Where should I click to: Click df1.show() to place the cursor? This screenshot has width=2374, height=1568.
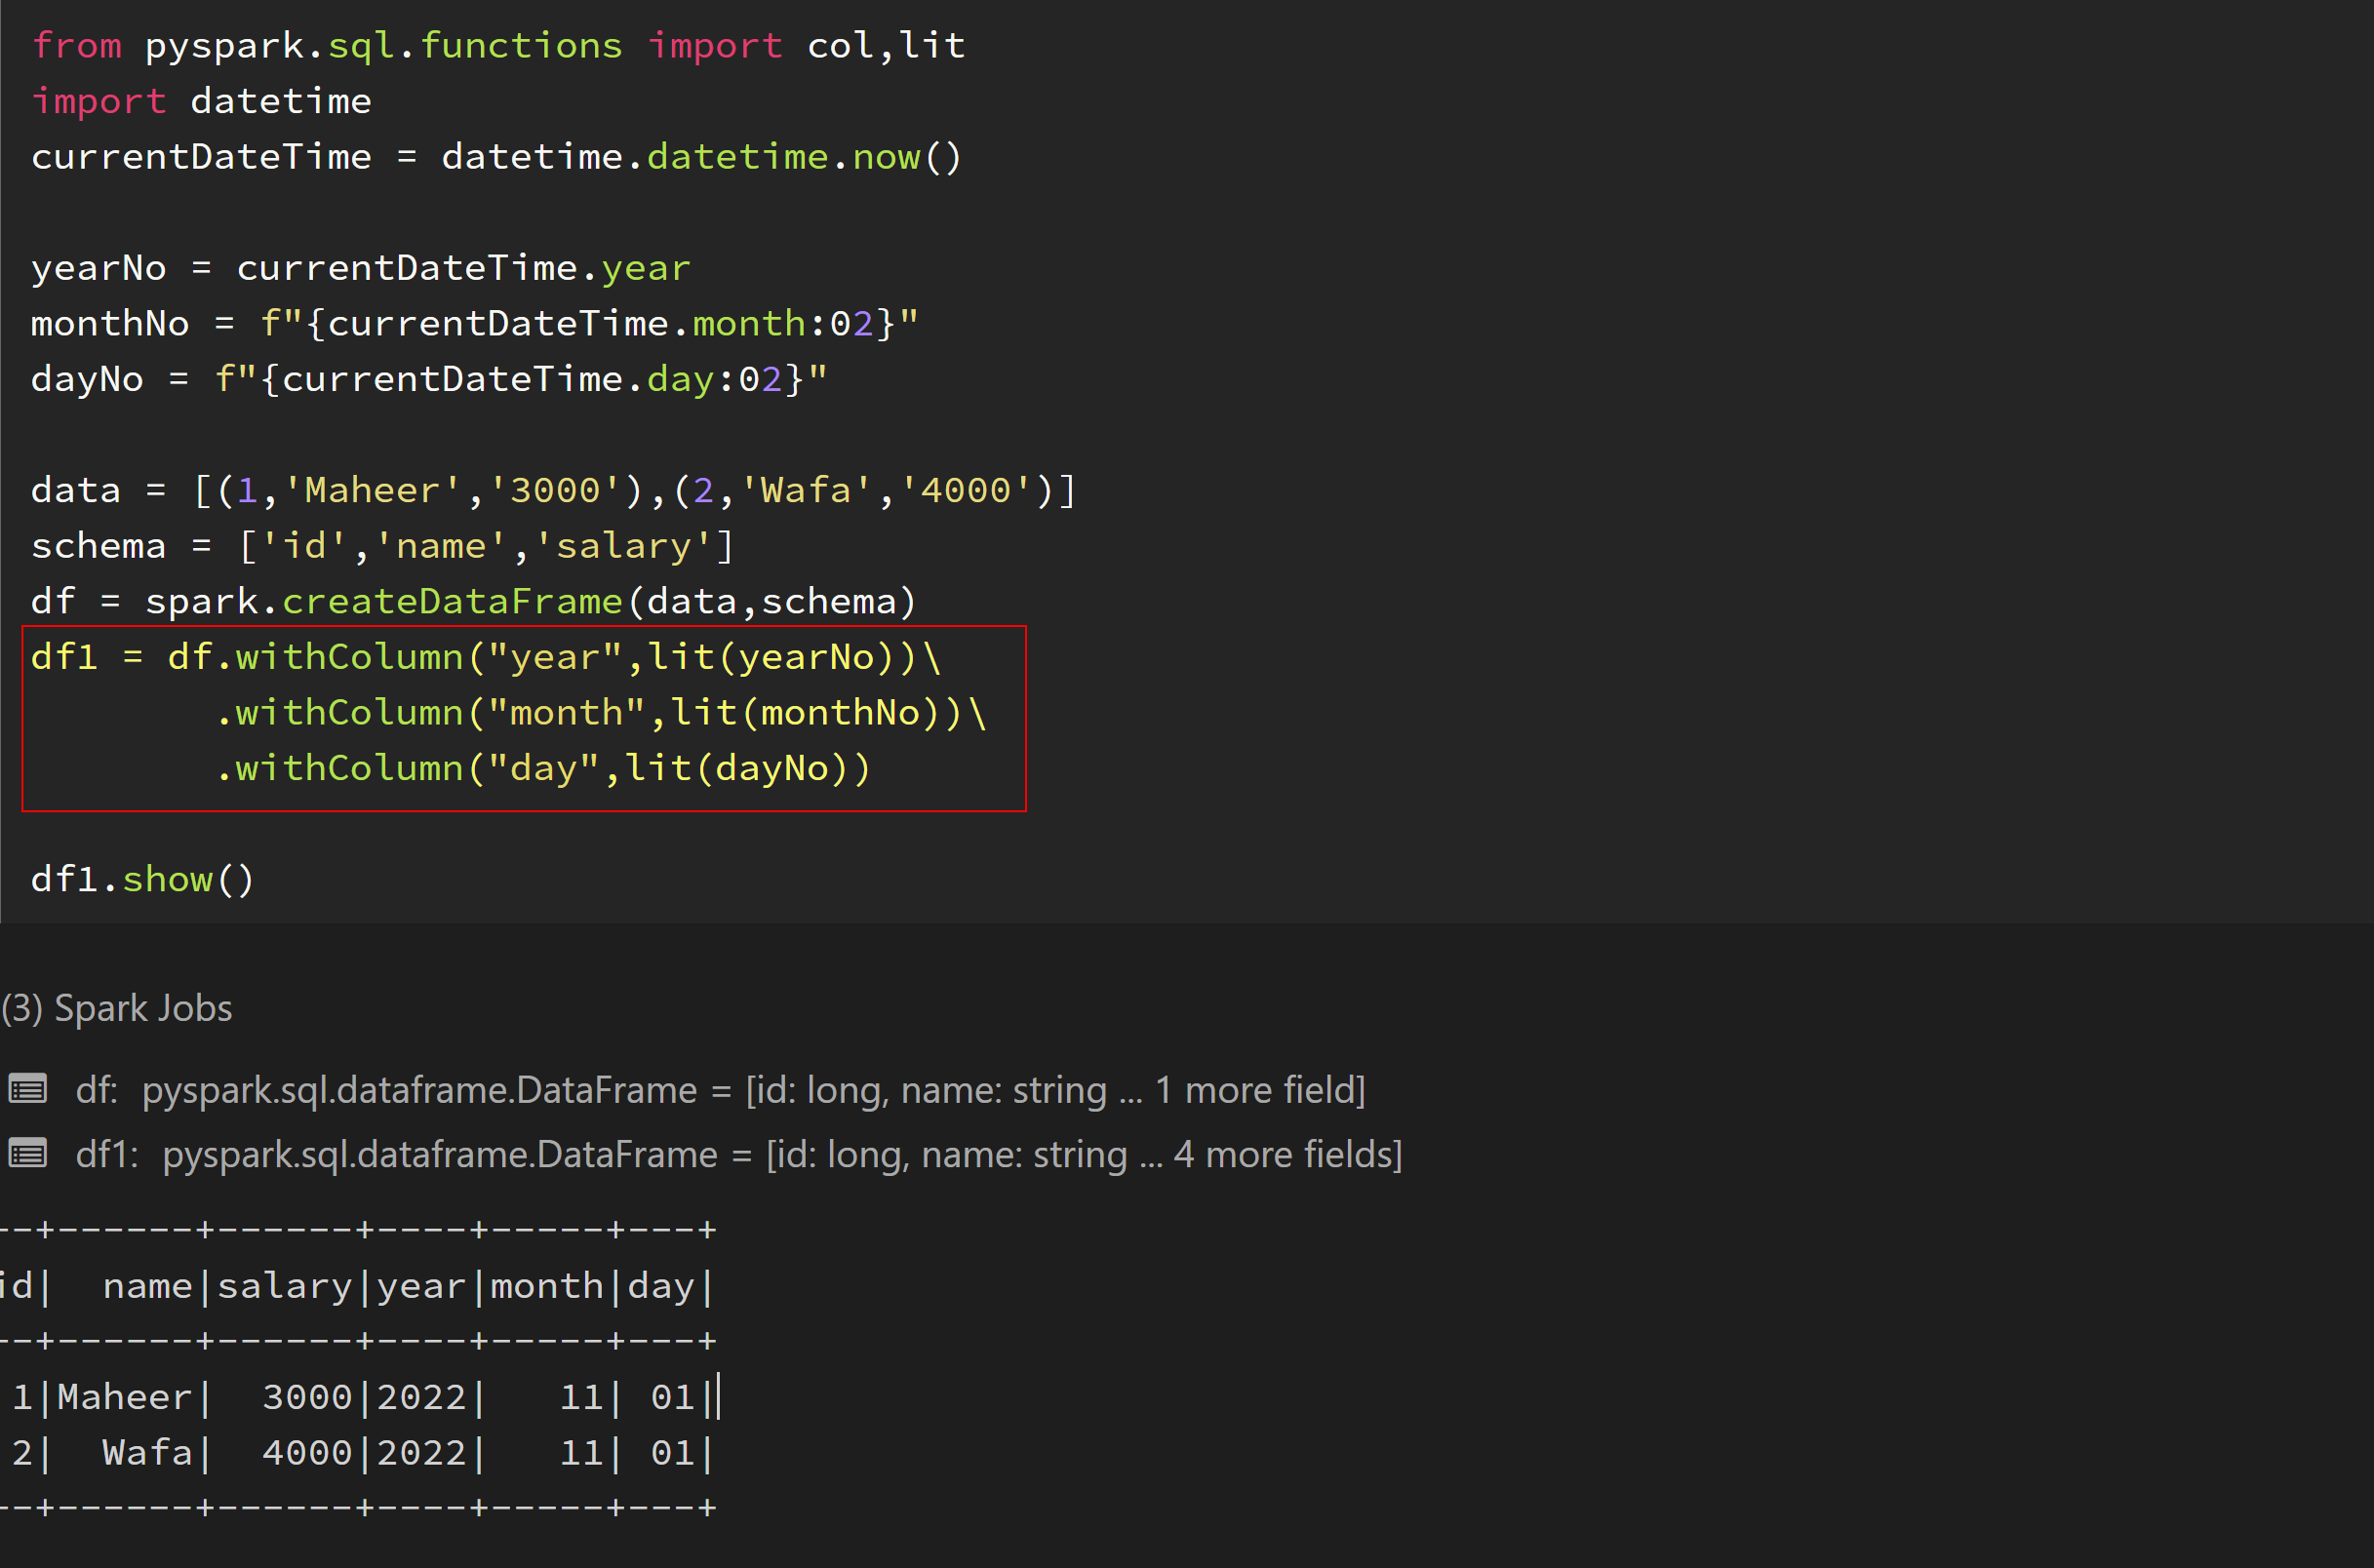click(x=140, y=879)
